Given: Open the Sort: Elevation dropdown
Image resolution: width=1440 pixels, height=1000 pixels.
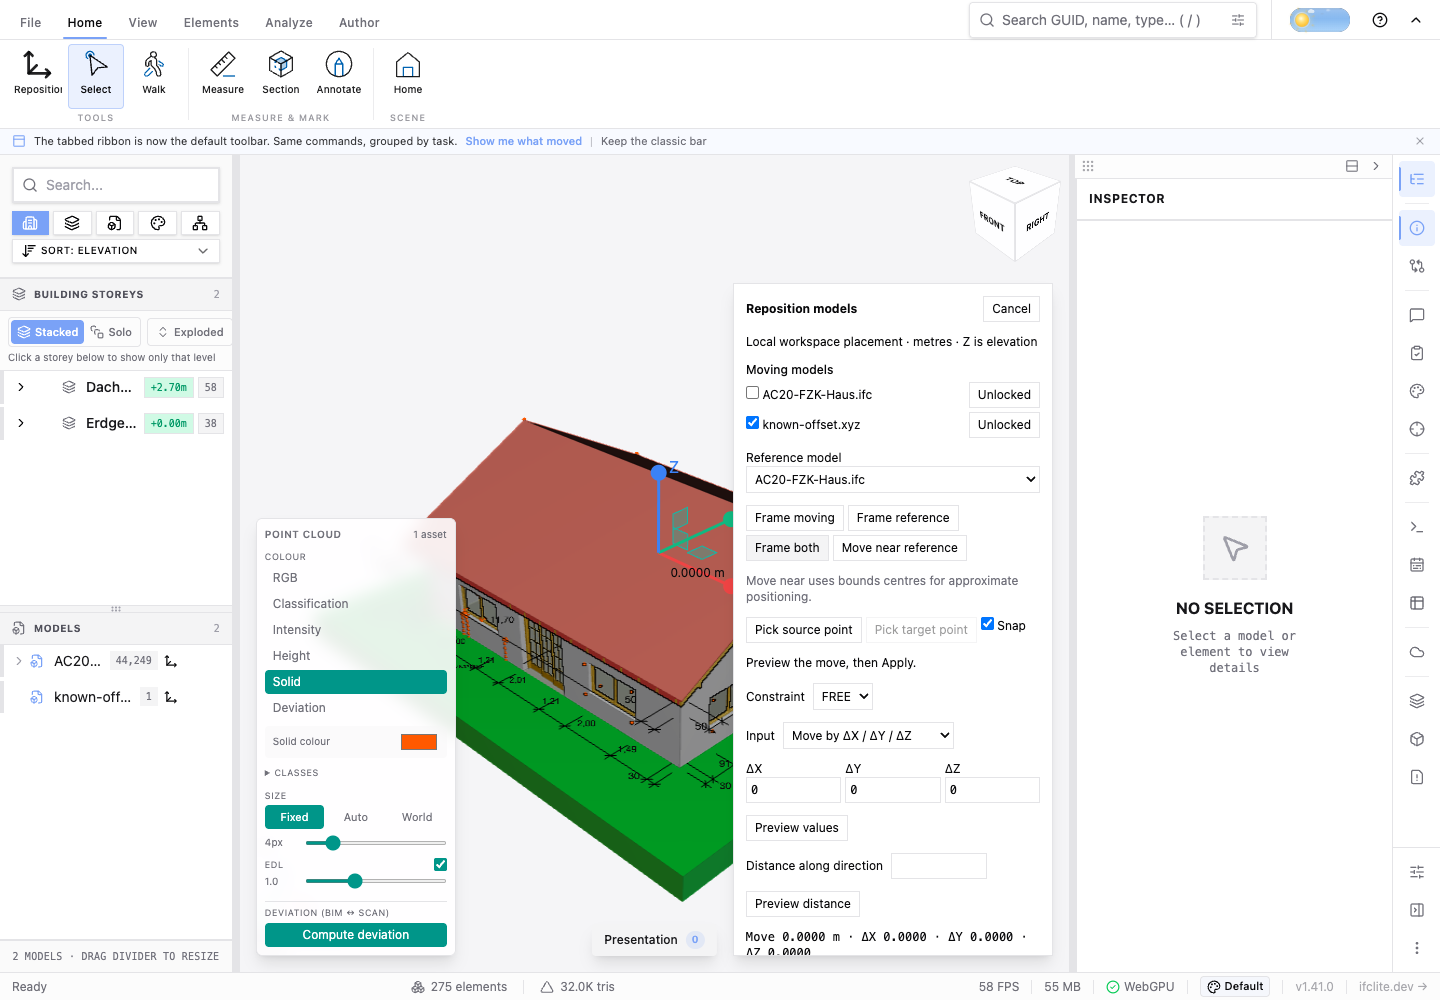Looking at the screenshot, I should (x=116, y=251).
